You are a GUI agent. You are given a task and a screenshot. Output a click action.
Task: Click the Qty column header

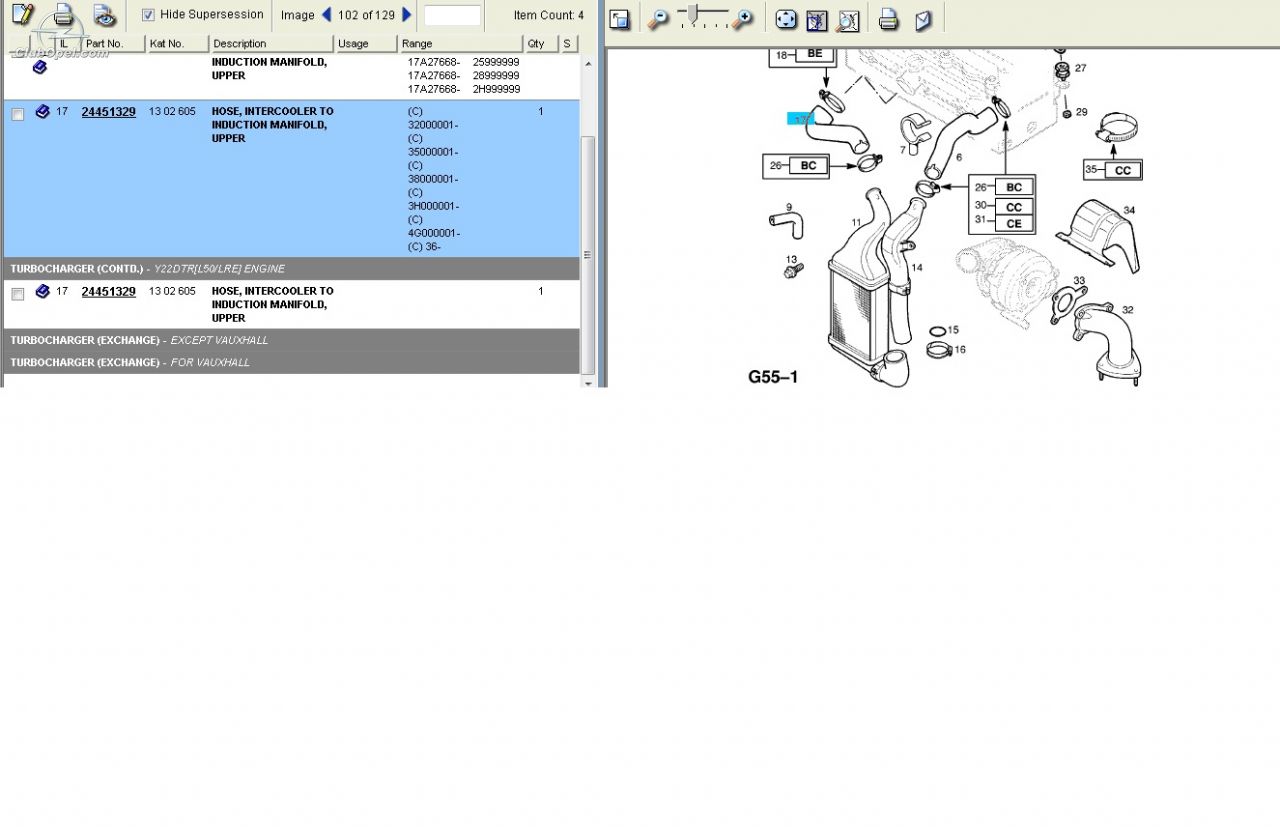tap(541, 44)
